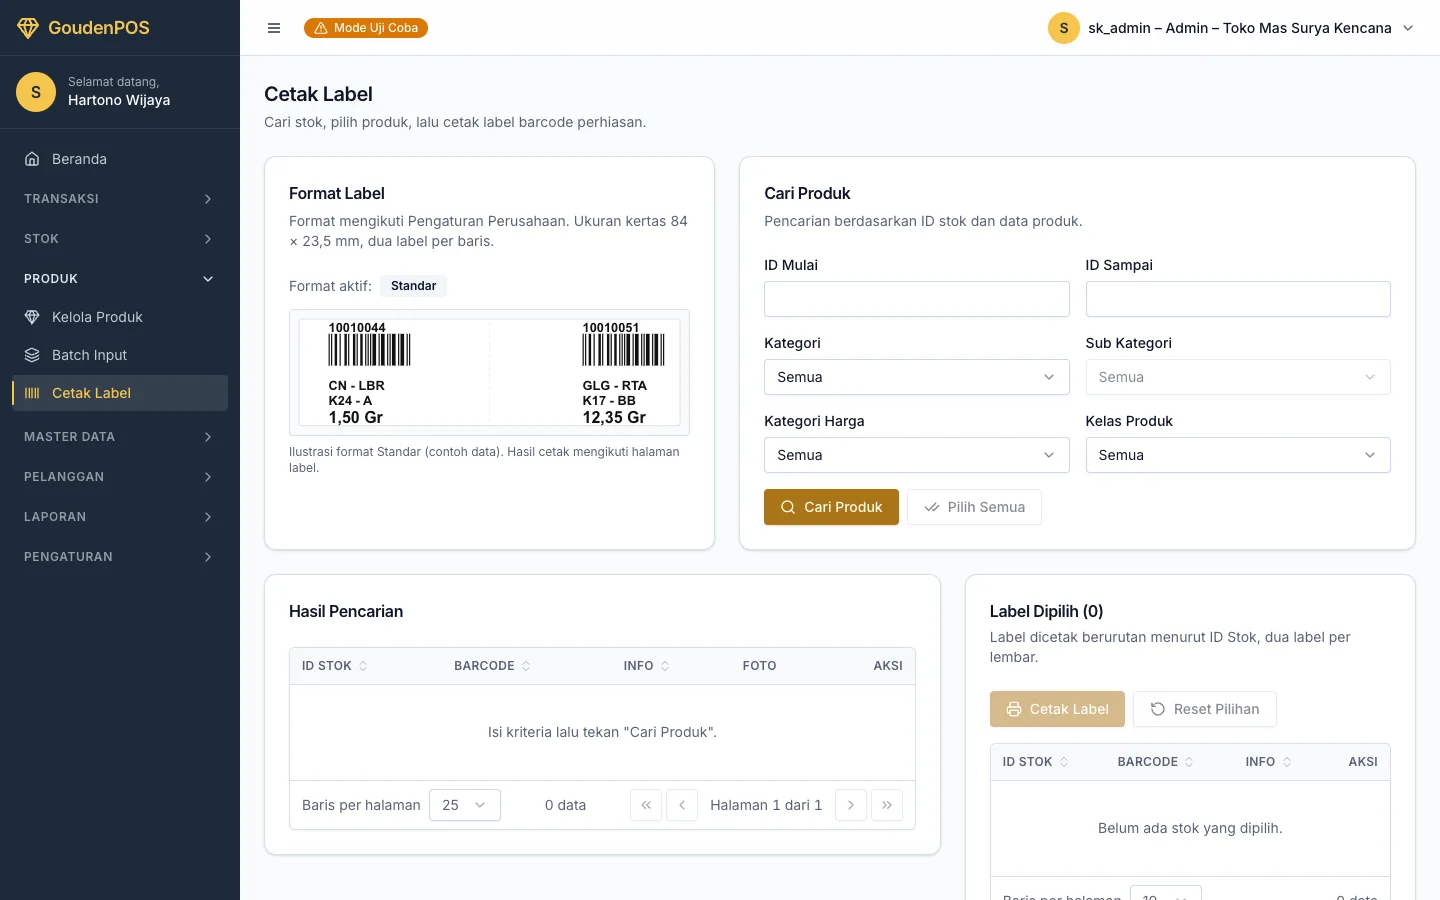
Task: Sort Label Dipilih INFO column
Action: click(1268, 762)
